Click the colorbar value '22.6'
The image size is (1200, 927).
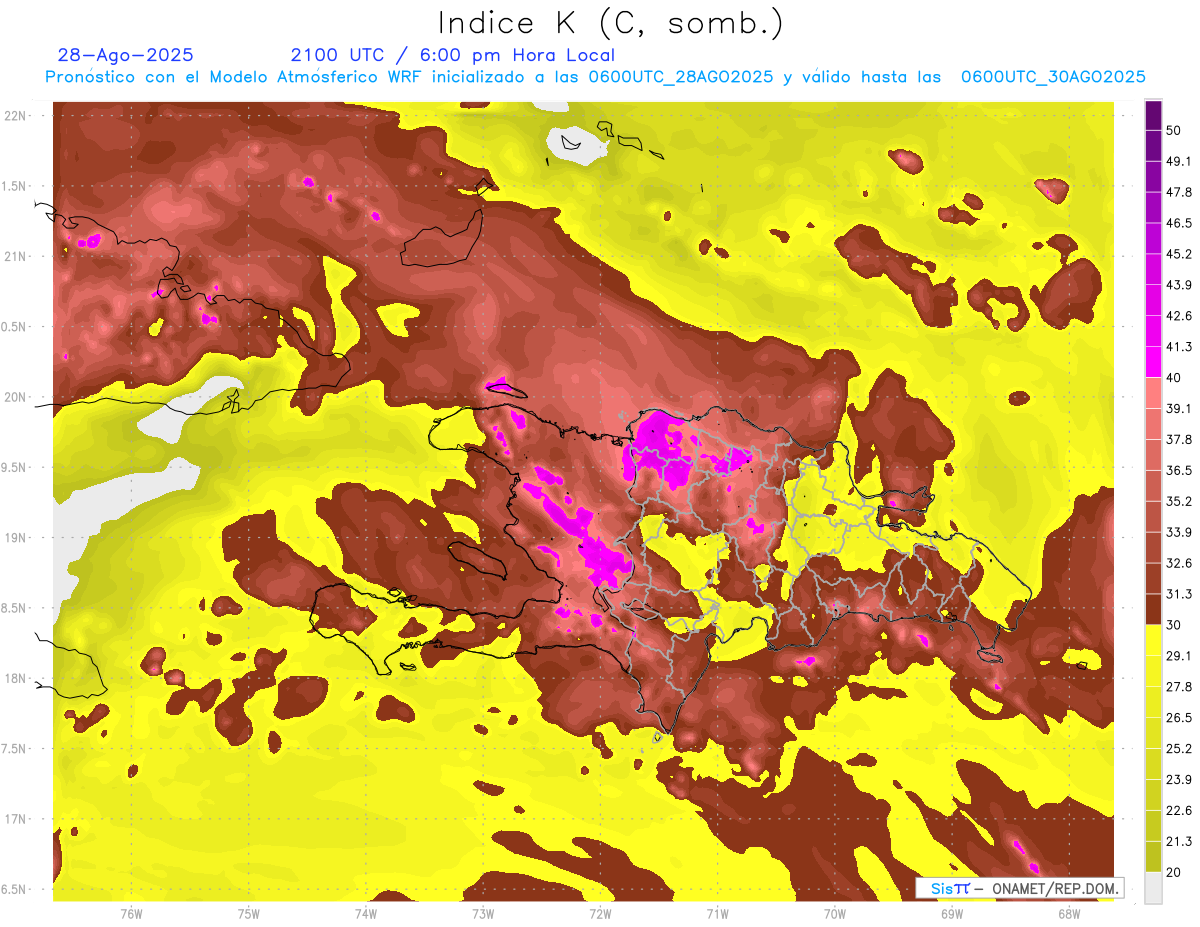tap(1178, 810)
